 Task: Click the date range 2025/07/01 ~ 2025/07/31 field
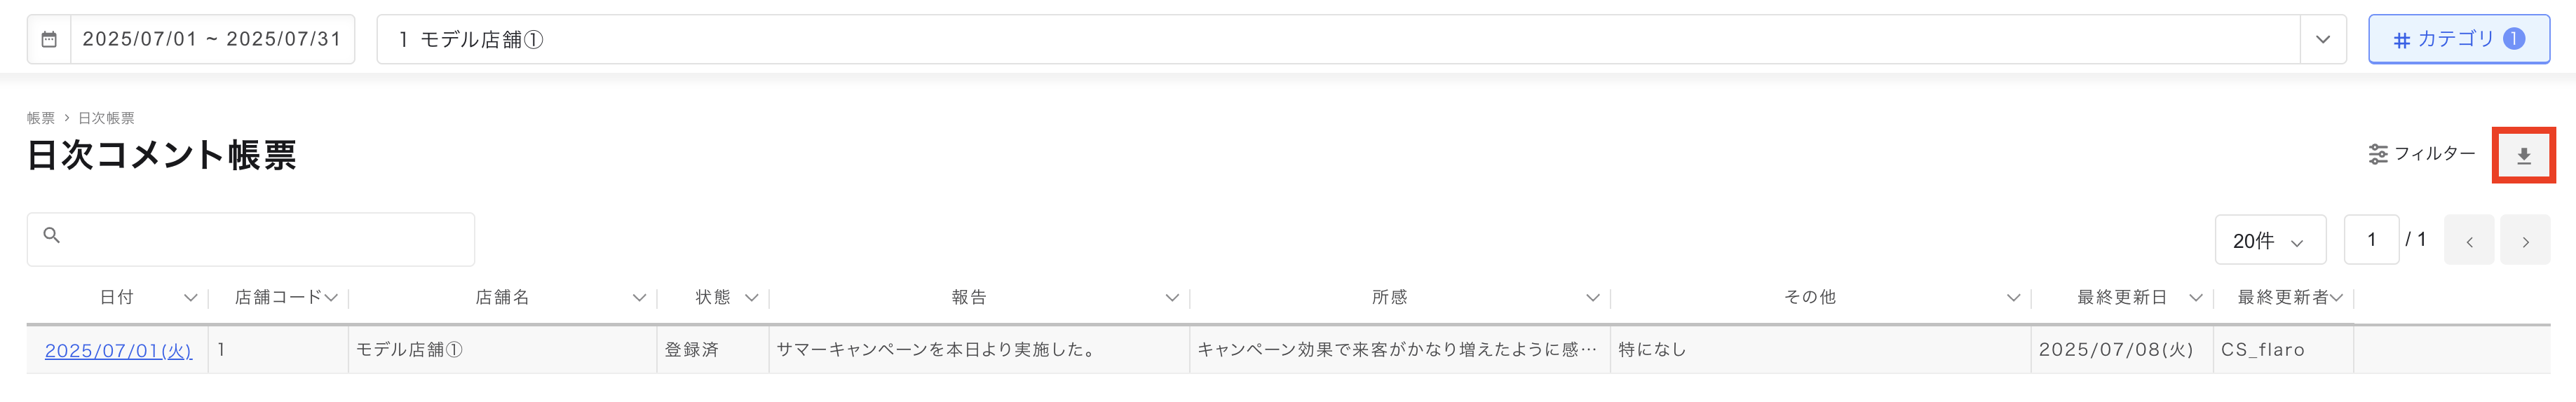pyautogui.click(x=212, y=40)
